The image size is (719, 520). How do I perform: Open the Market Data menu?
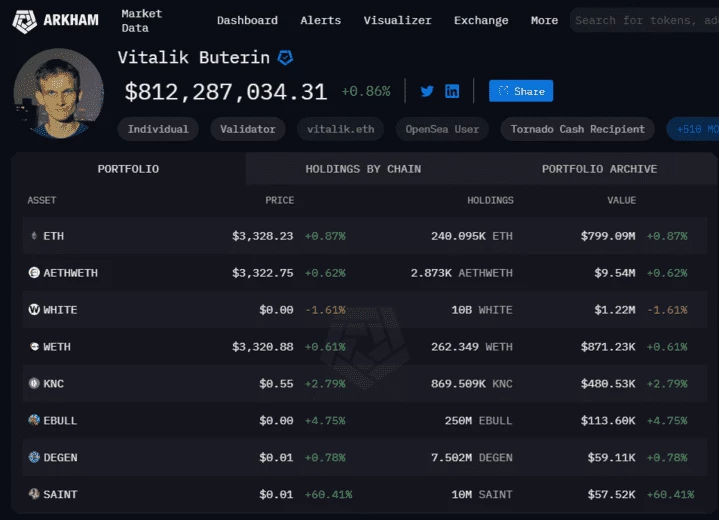pyautogui.click(x=142, y=21)
